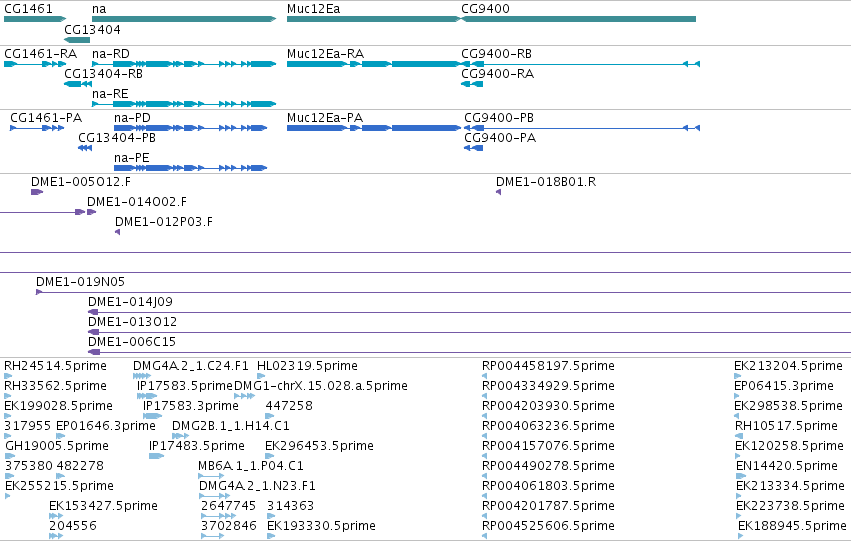851x541 pixels.
Task: Select the DME1-019N05 clone line
Action: pyautogui.click(x=443, y=292)
